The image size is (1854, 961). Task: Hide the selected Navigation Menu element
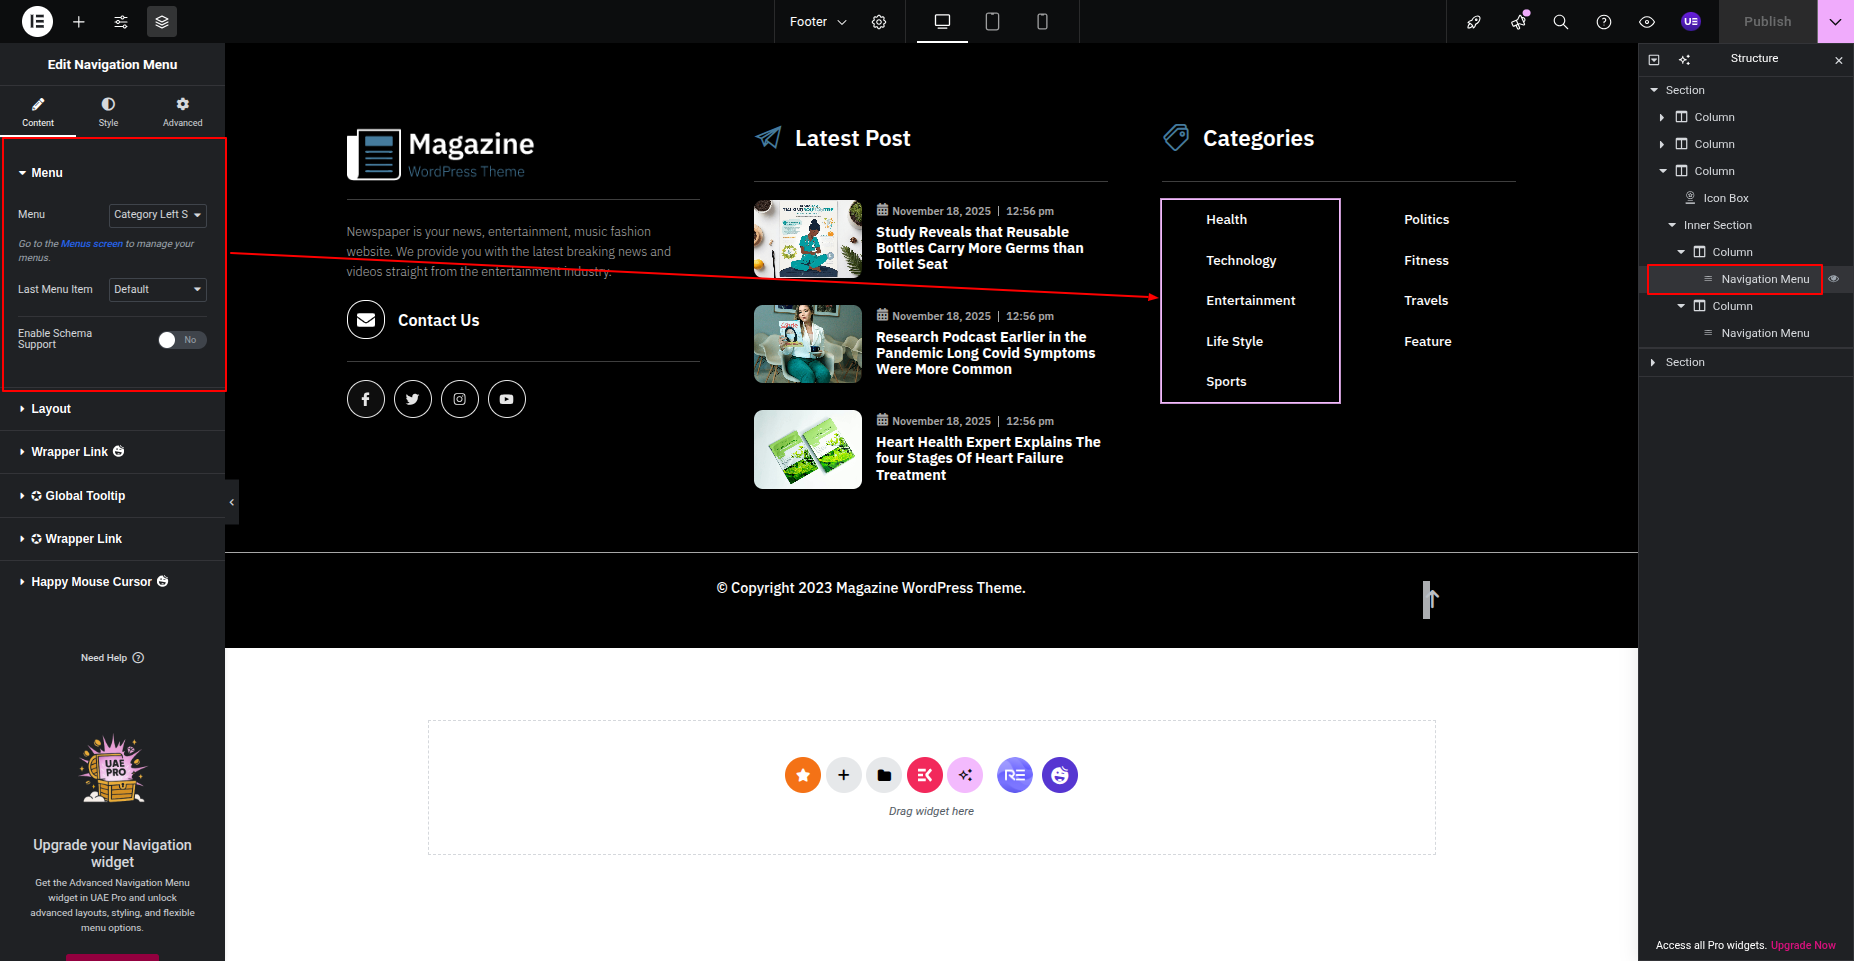pos(1834,279)
